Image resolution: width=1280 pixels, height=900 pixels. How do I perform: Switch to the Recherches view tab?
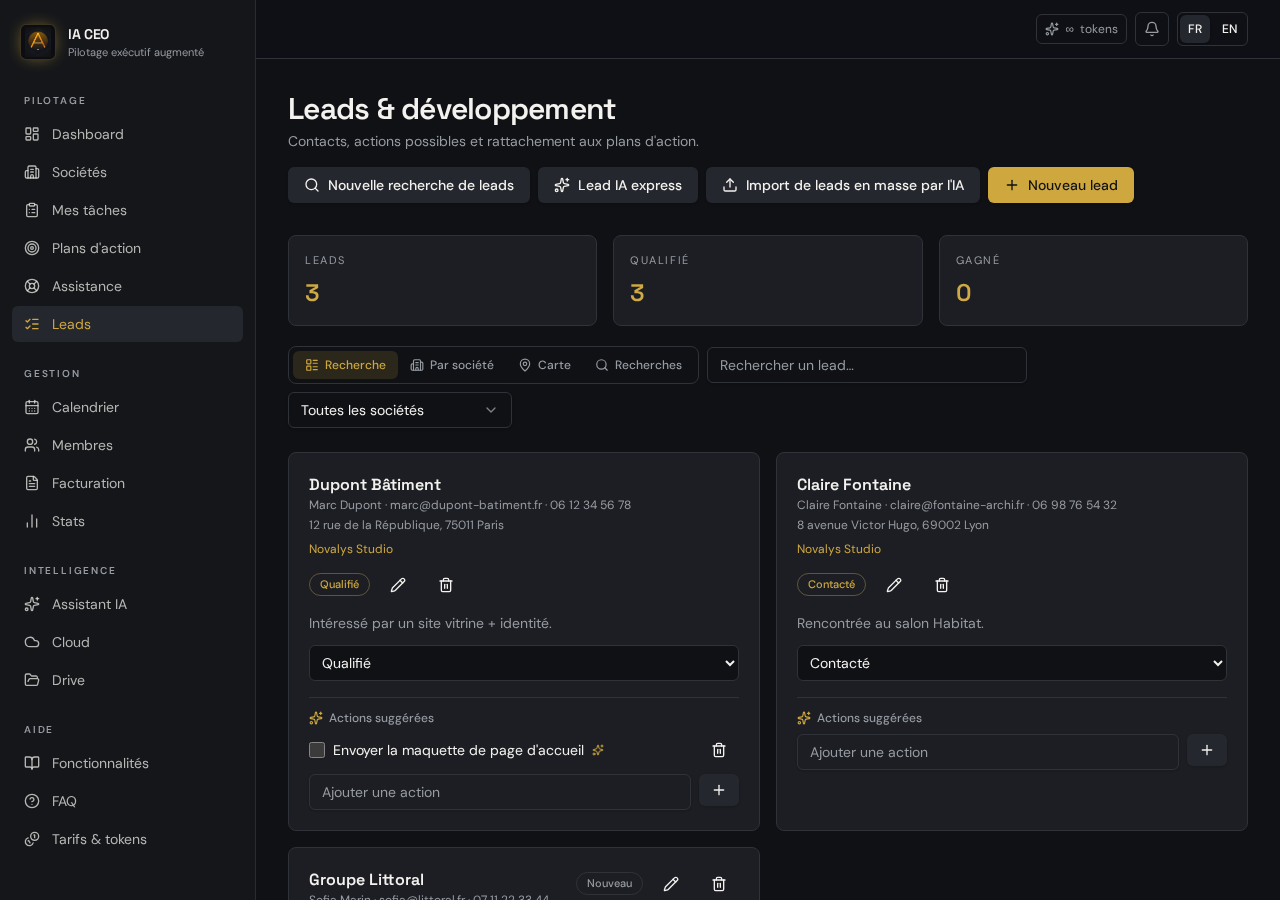click(638, 365)
